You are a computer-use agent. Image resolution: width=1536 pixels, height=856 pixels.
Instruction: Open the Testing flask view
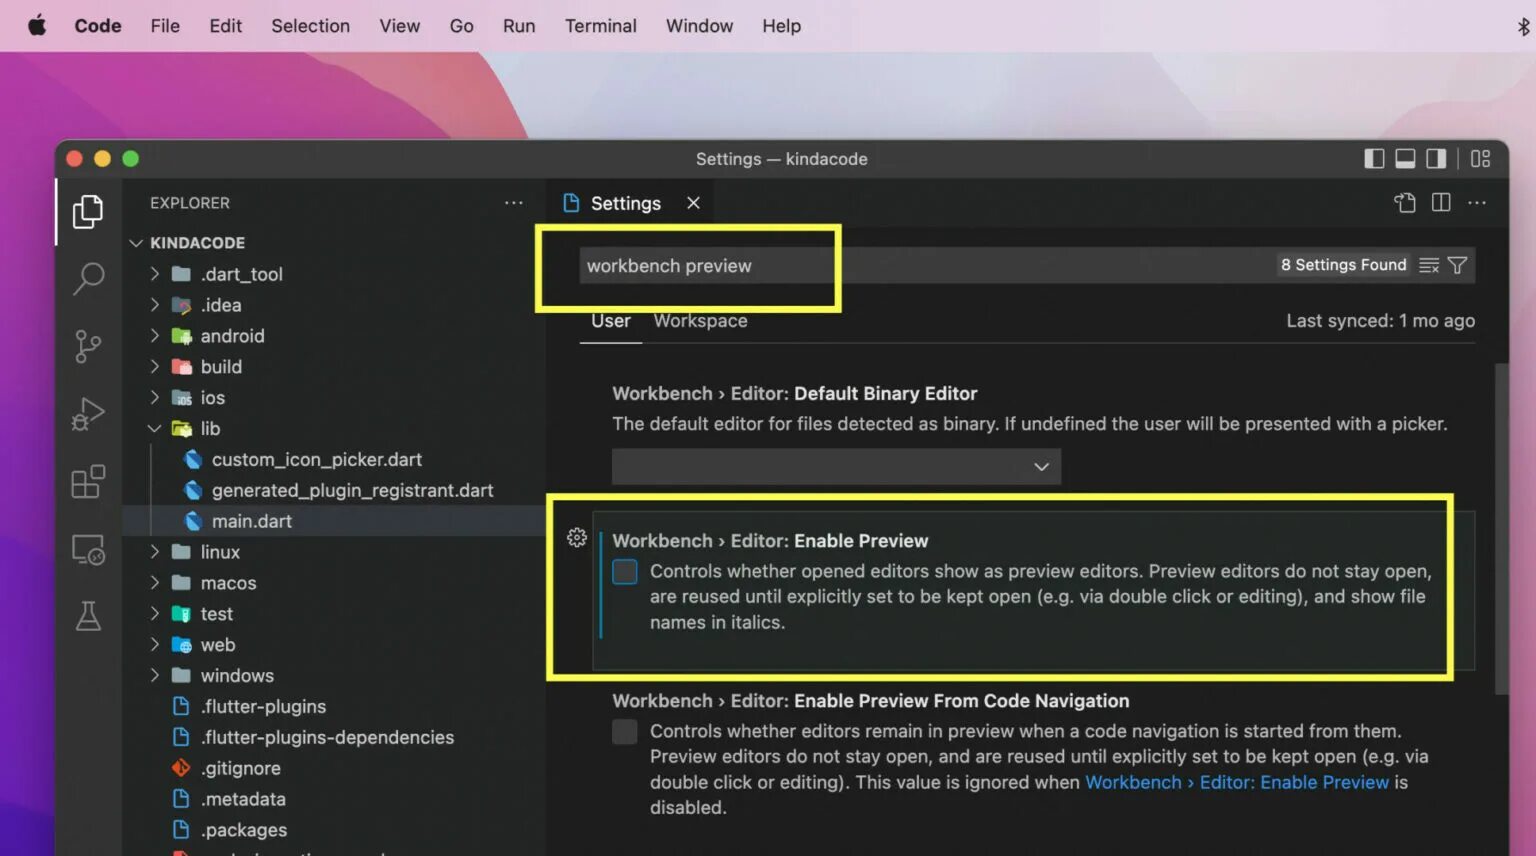(x=88, y=616)
